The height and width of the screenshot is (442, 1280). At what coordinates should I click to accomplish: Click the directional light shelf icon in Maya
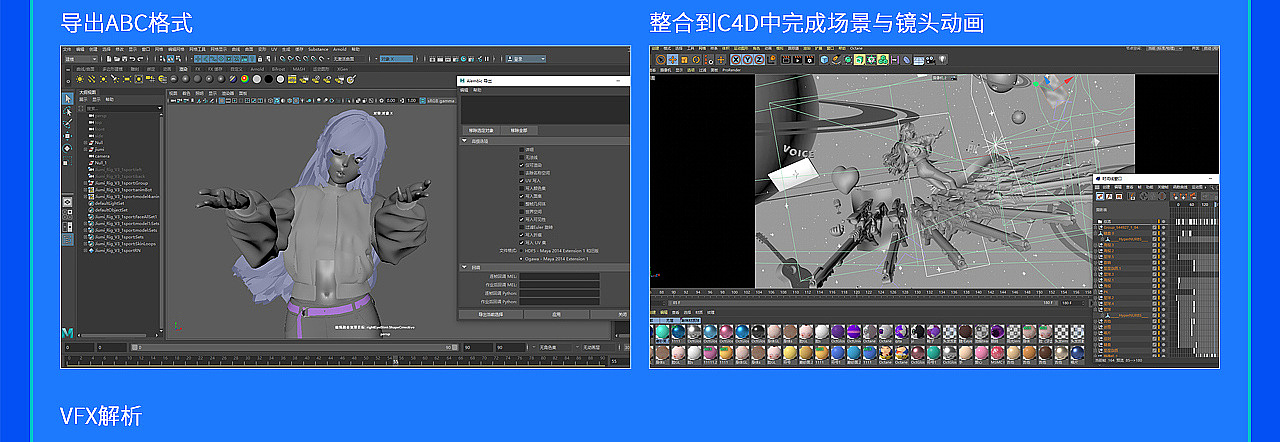coord(92,79)
